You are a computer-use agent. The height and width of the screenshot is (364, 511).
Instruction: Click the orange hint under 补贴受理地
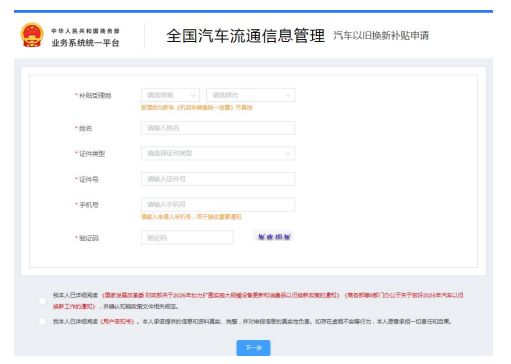(197, 107)
